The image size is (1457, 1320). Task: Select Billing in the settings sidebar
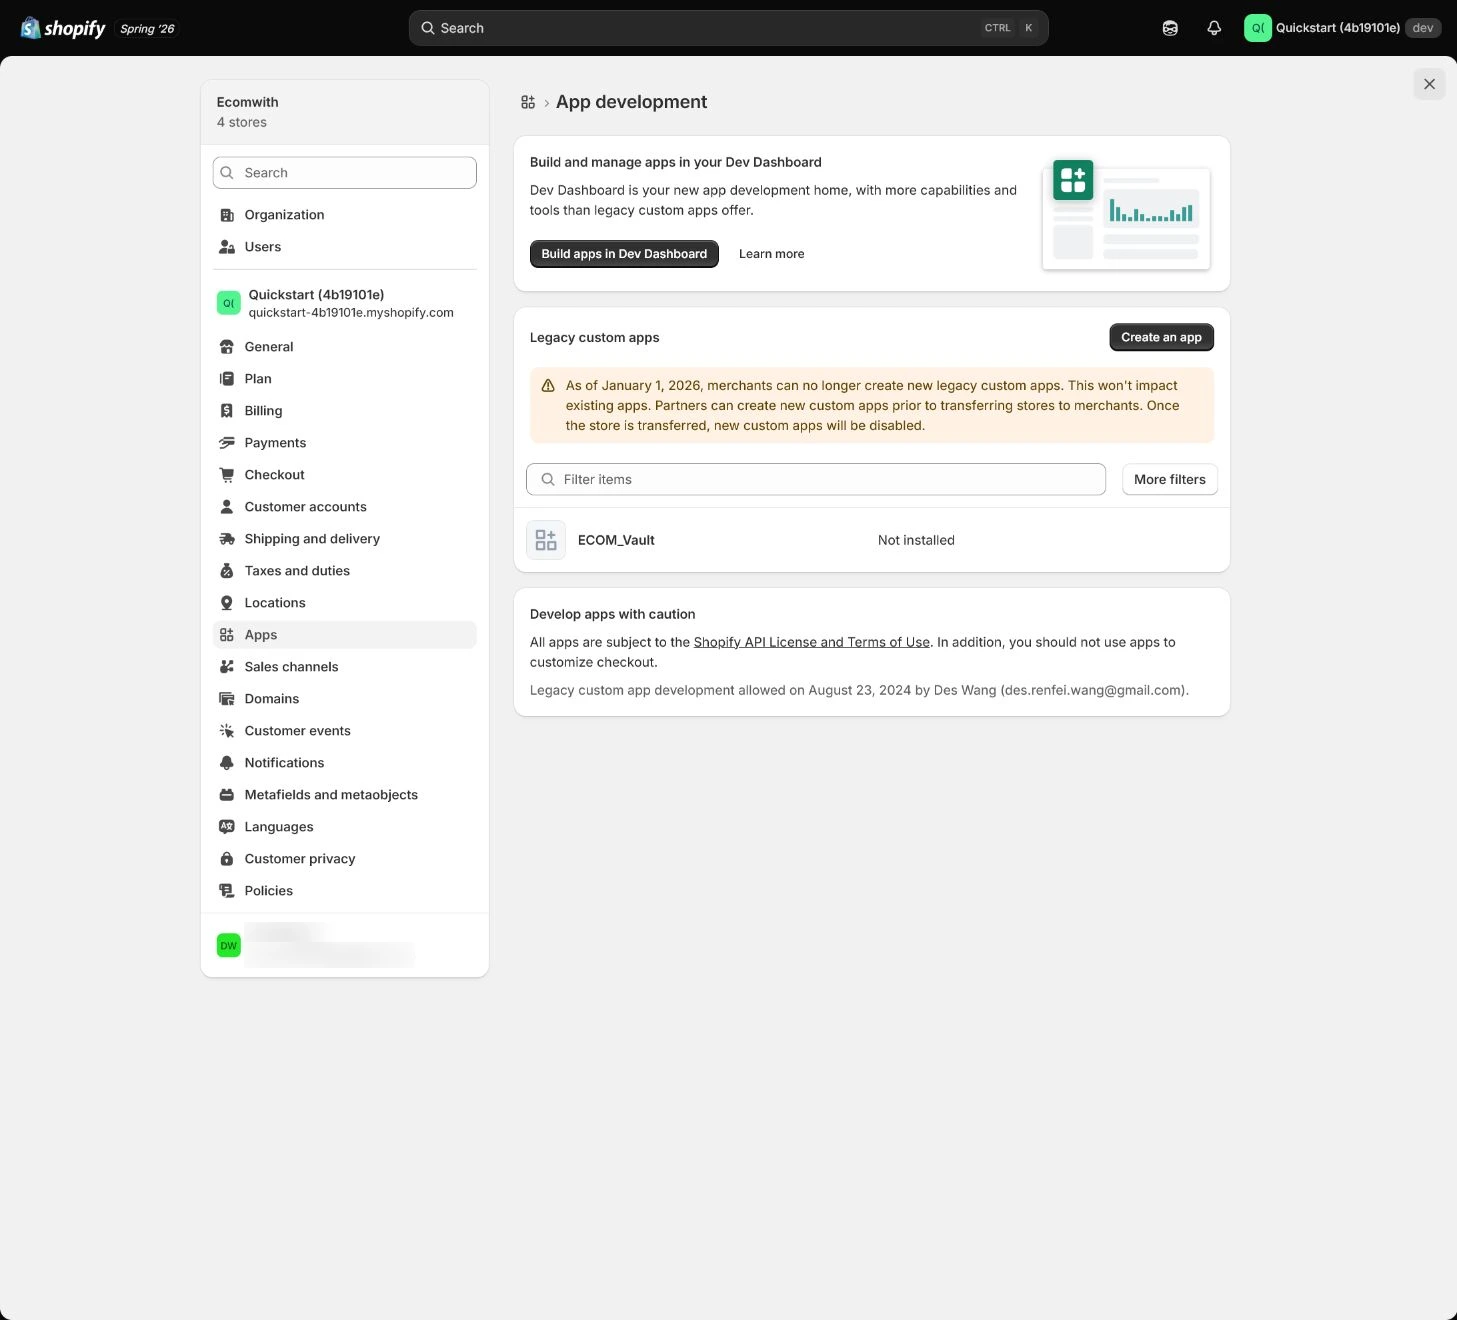tap(345, 411)
